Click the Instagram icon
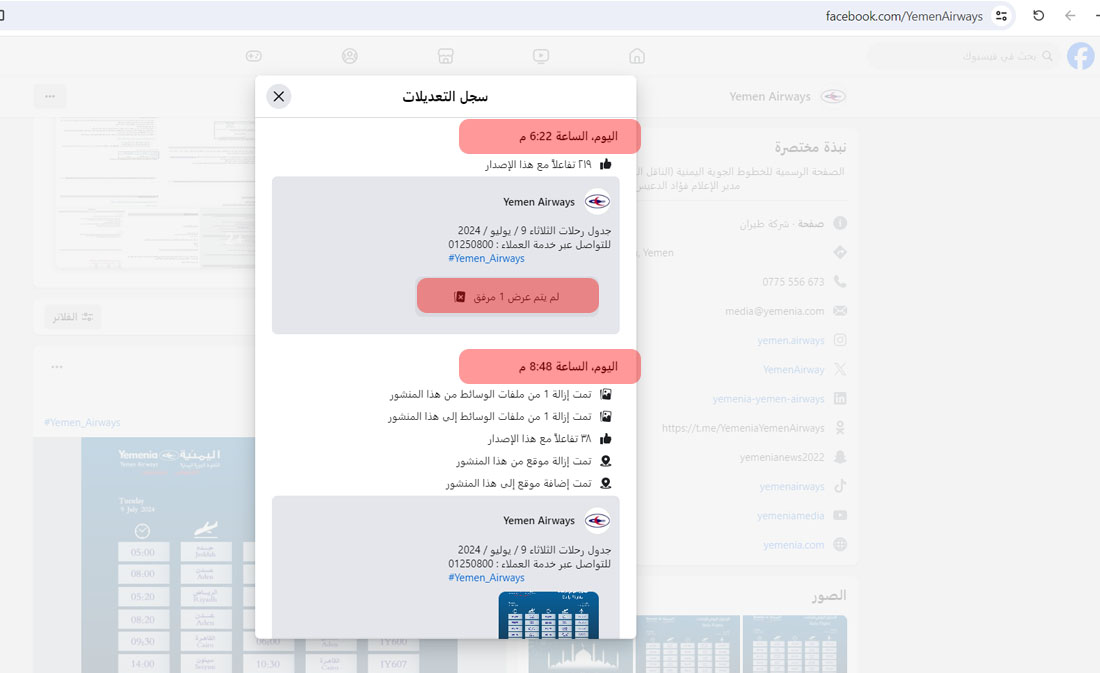Image resolution: width=1100 pixels, height=673 pixels. point(840,340)
